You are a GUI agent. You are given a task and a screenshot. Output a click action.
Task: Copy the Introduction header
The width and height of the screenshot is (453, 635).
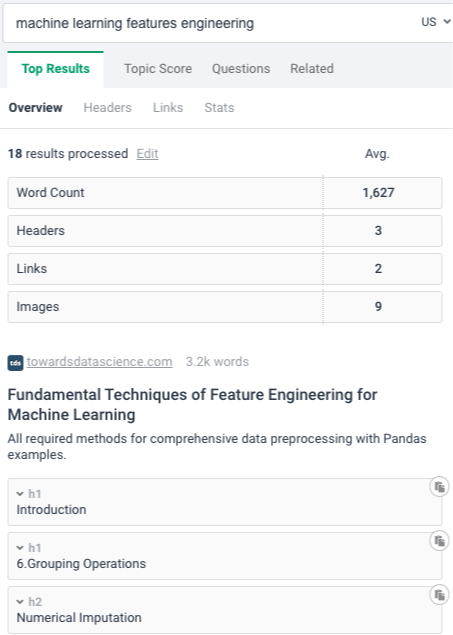439,487
